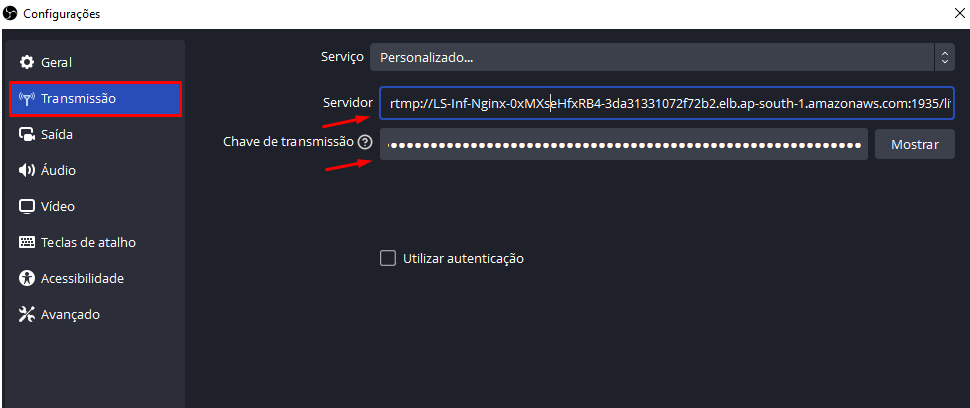Click Mostrar to reveal stream key
The width and height of the screenshot is (970, 408).
tap(914, 144)
